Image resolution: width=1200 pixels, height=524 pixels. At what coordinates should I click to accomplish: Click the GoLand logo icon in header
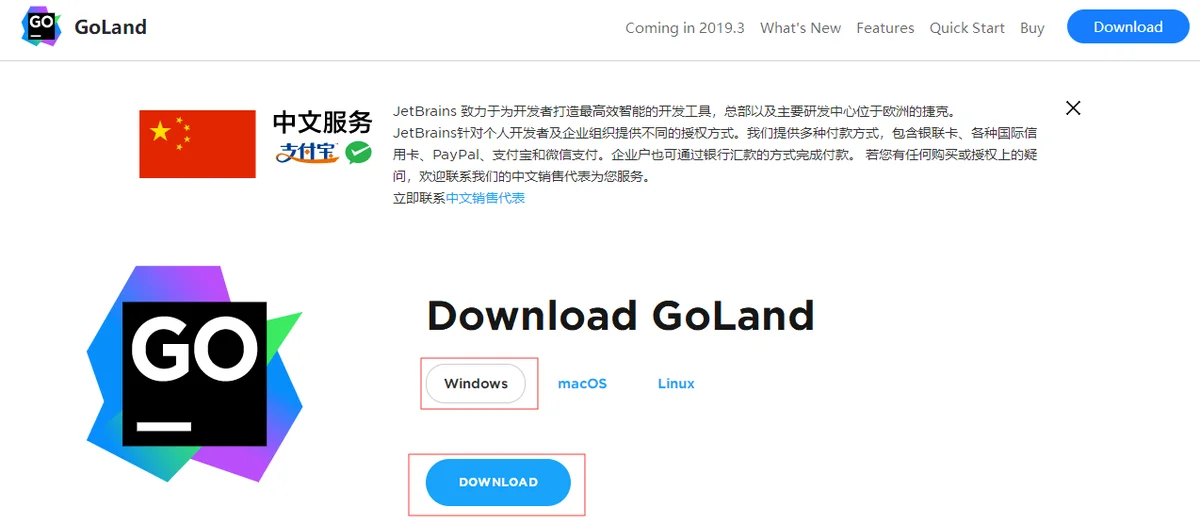tap(41, 27)
